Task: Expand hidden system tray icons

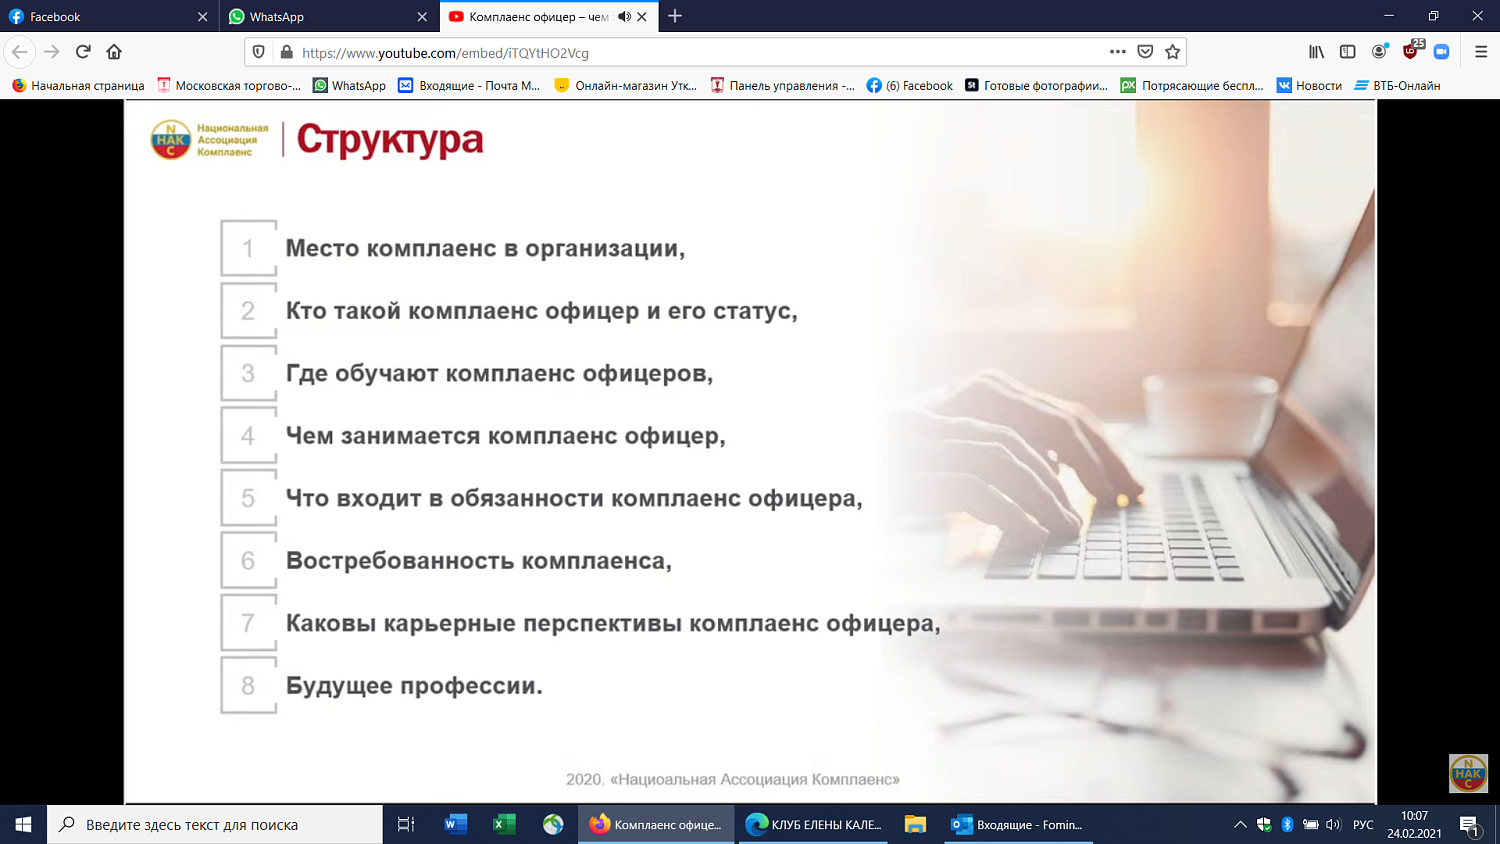Action: point(1241,824)
